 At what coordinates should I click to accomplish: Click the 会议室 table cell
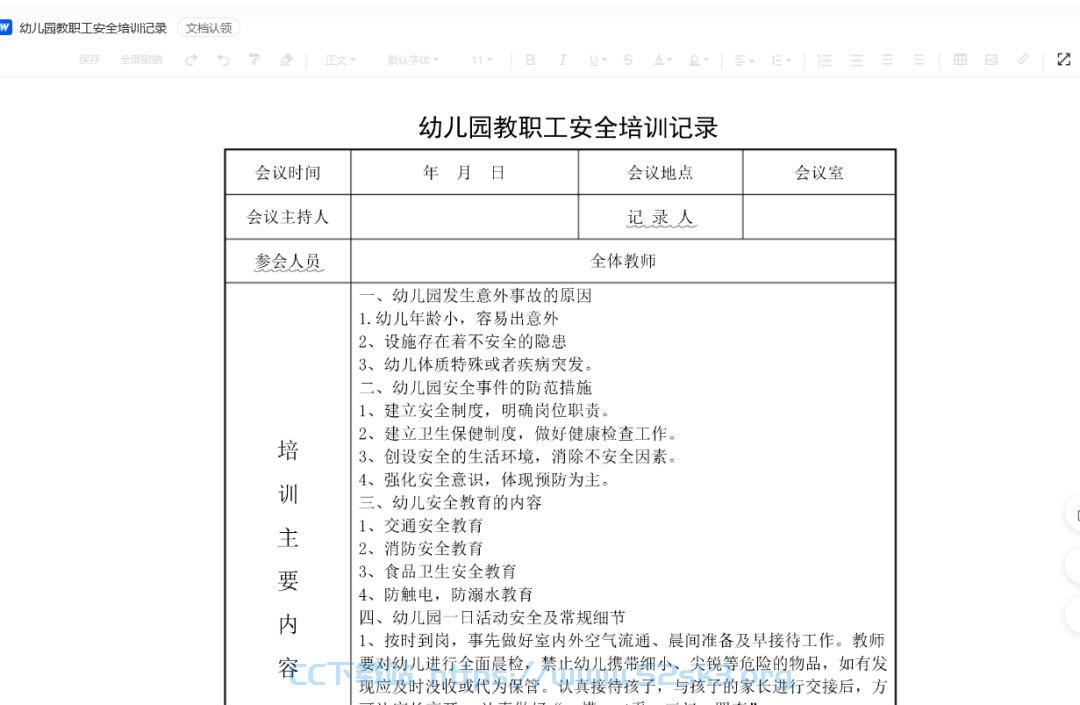(x=819, y=172)
